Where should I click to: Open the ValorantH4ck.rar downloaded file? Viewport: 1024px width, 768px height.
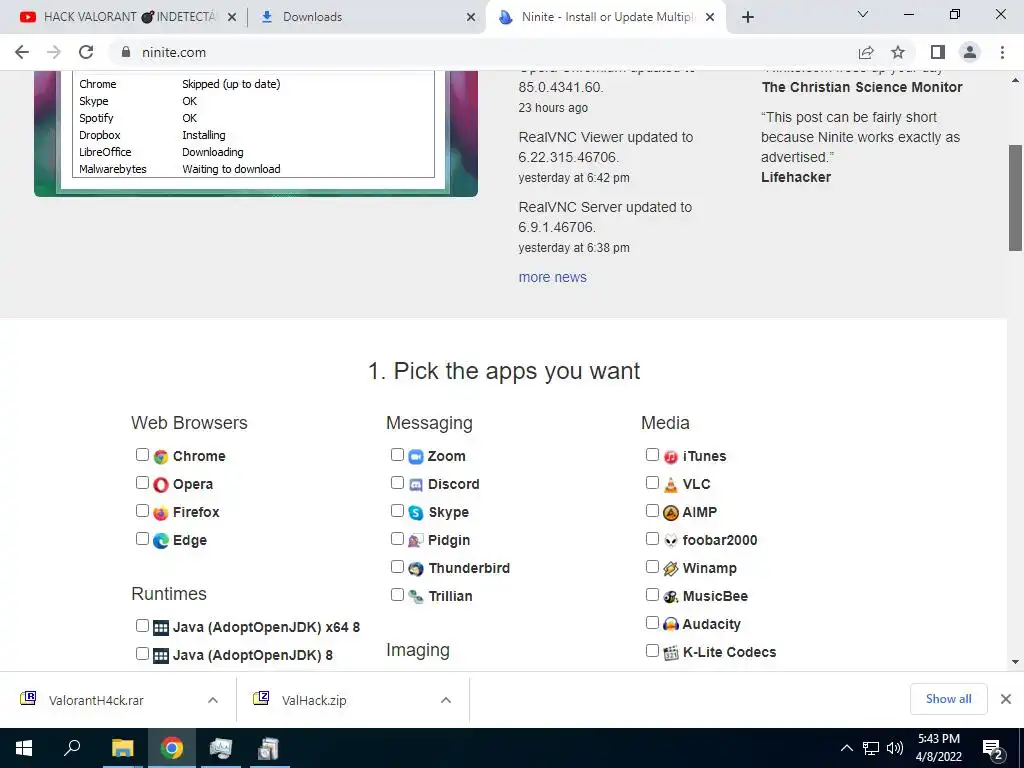point(96,700)
